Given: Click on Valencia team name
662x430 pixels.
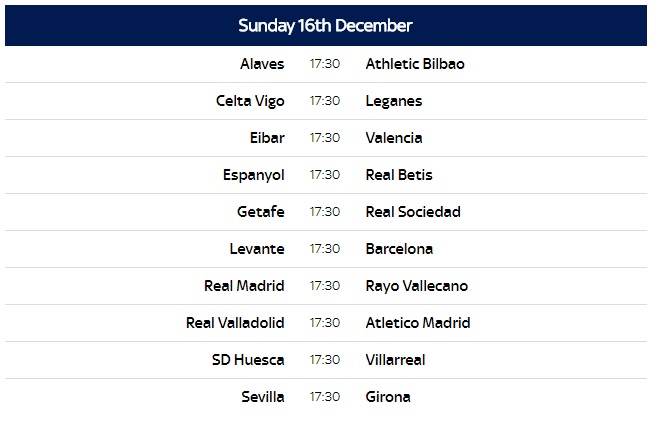Looking at the screenshot, I should 394,138.
